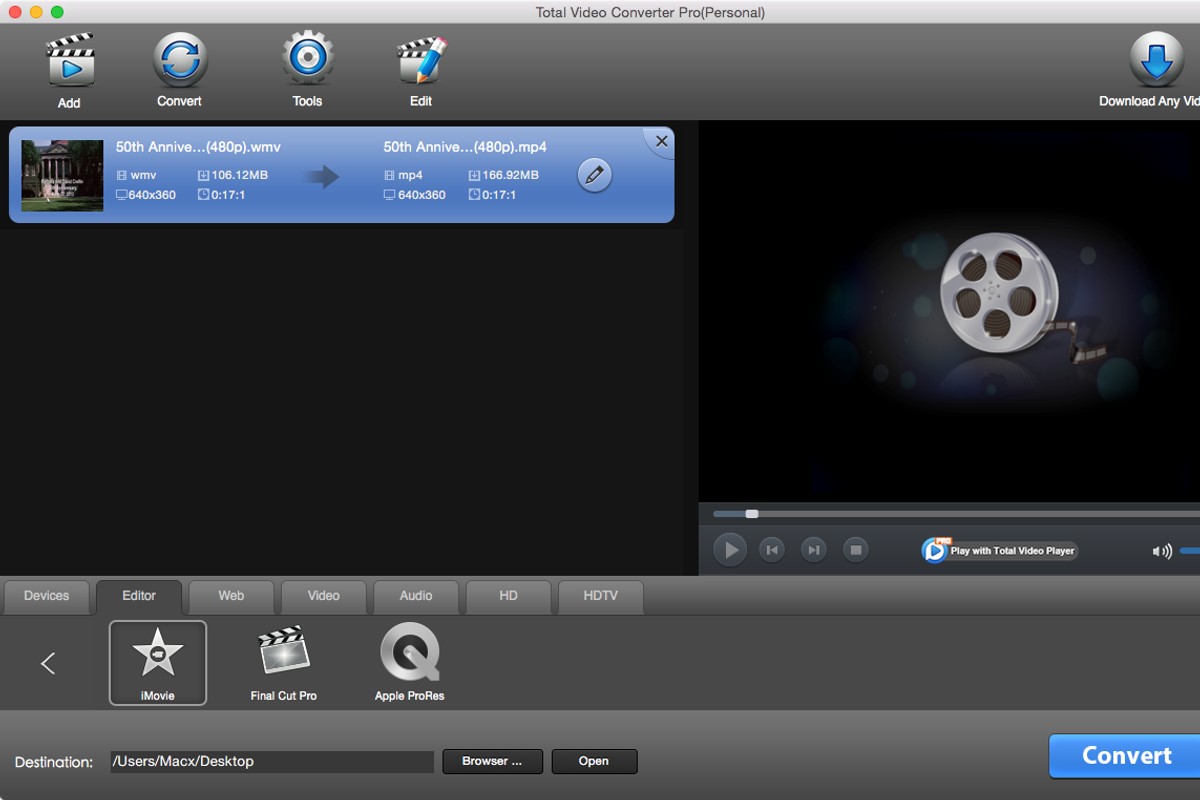Open the Tools gear icon

(x=308, y=58)
